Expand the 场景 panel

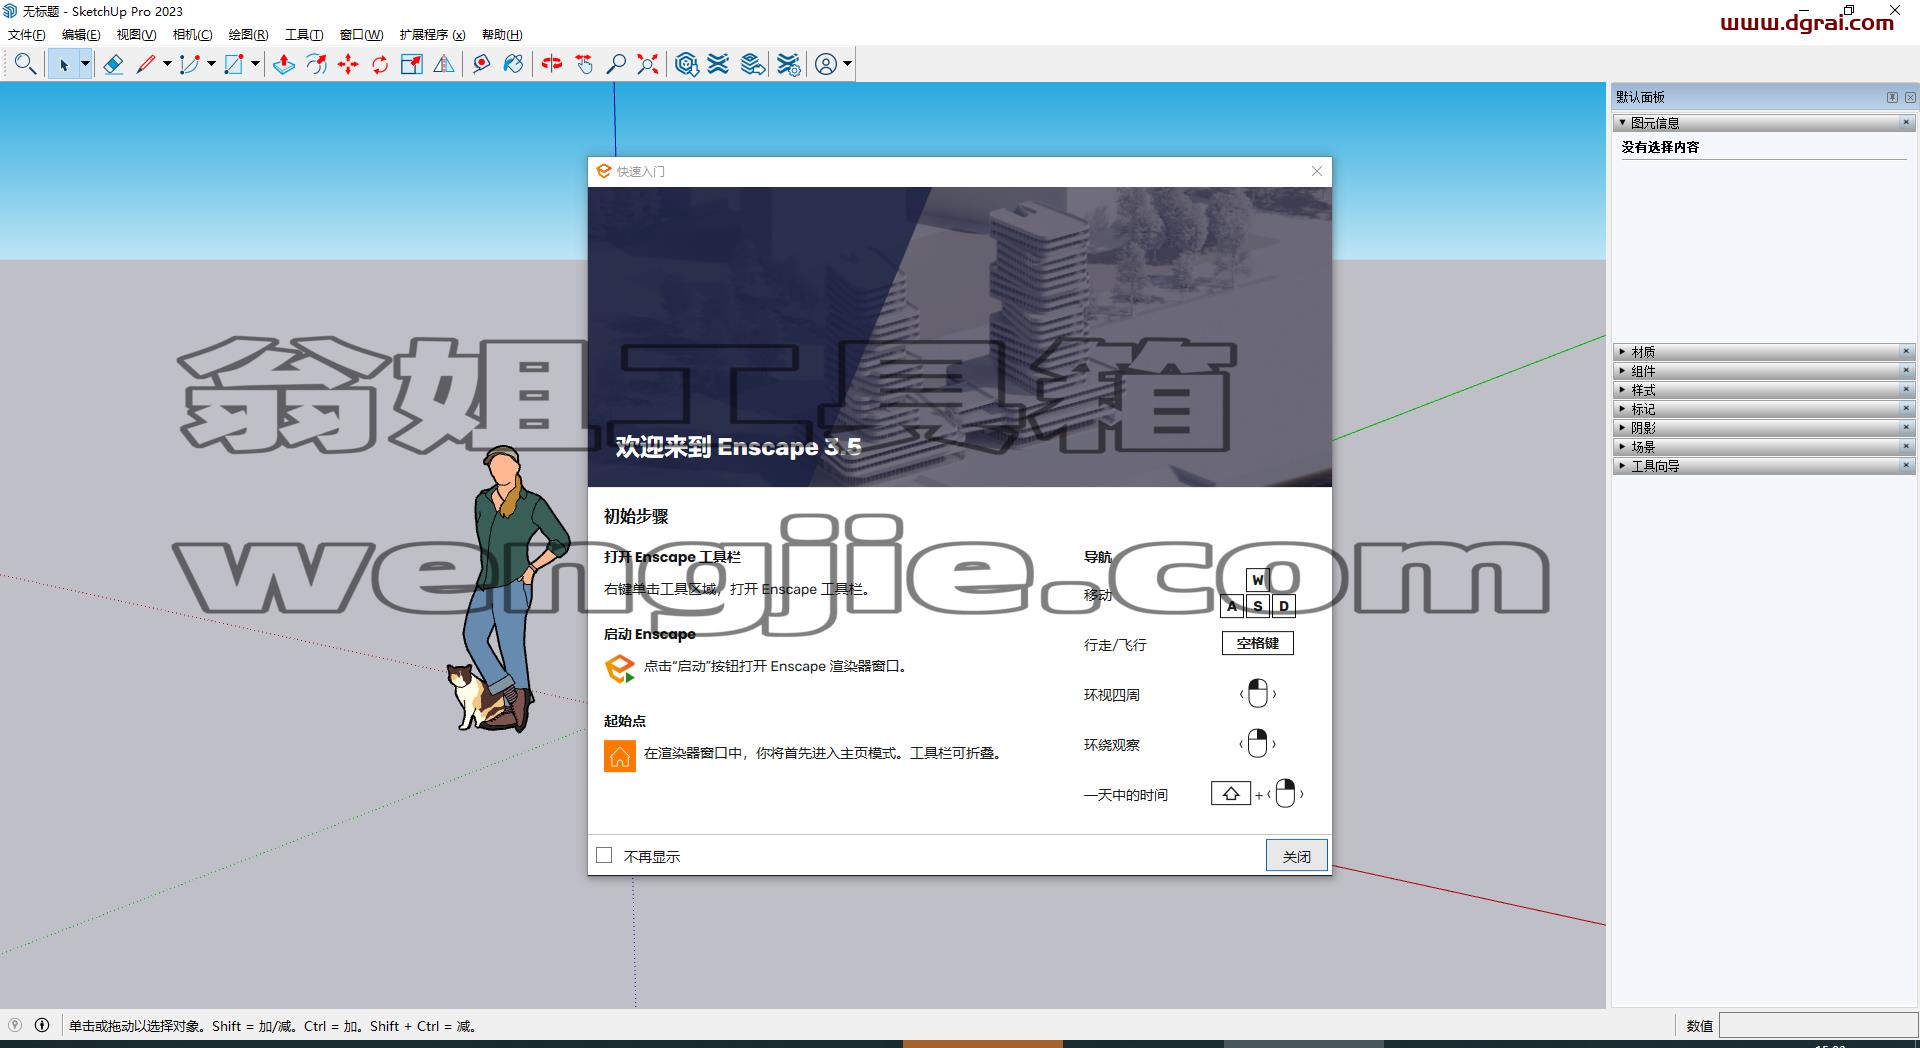tap(1622, 447)
